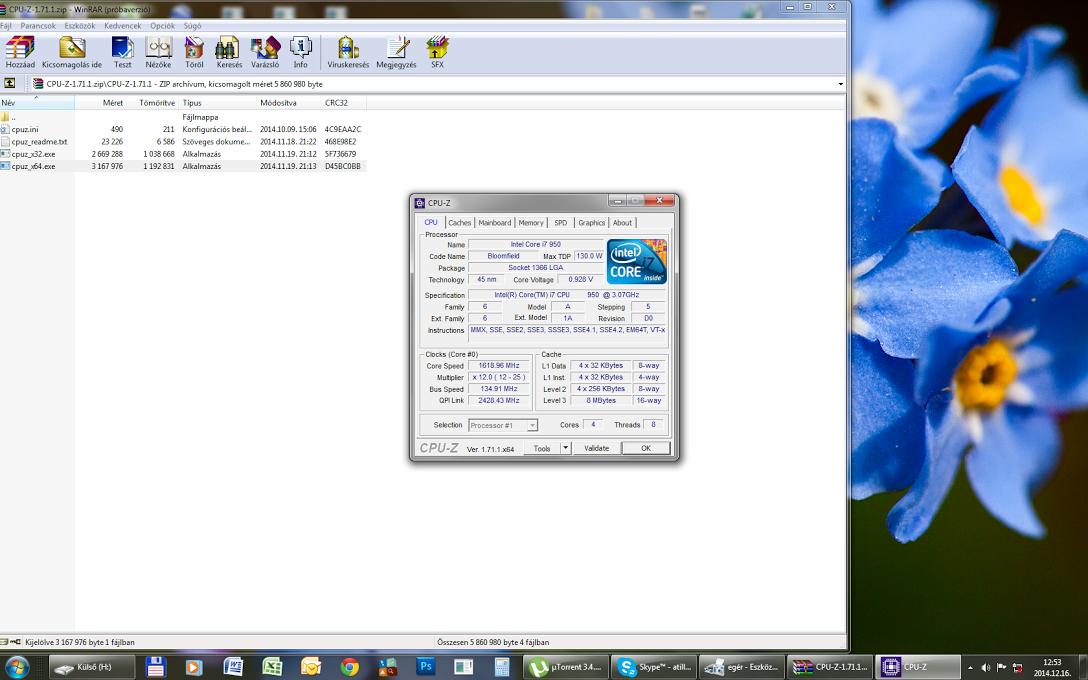Switch to Skype taskbar button
This screenshot has height=680, width=1088.
pos(654,668)
